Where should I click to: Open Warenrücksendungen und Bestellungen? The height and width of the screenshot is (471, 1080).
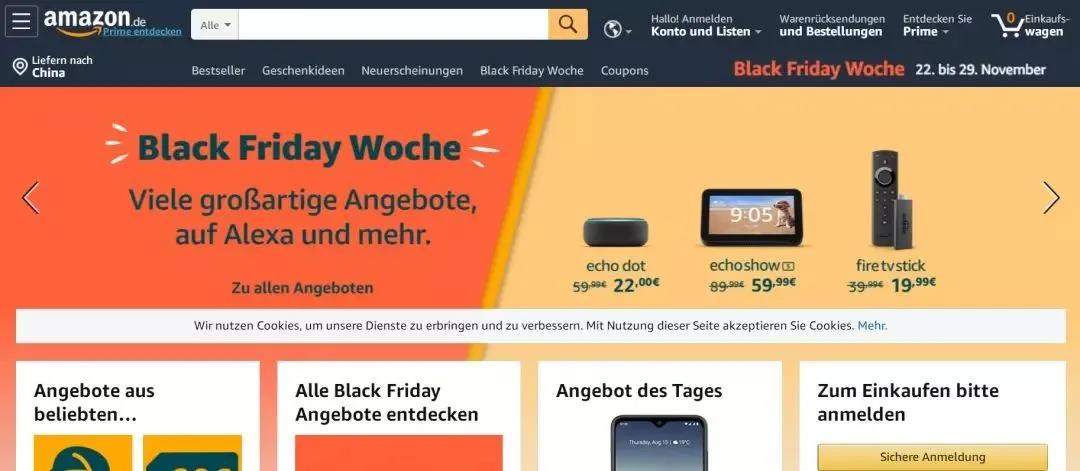[x=832, y=25]
